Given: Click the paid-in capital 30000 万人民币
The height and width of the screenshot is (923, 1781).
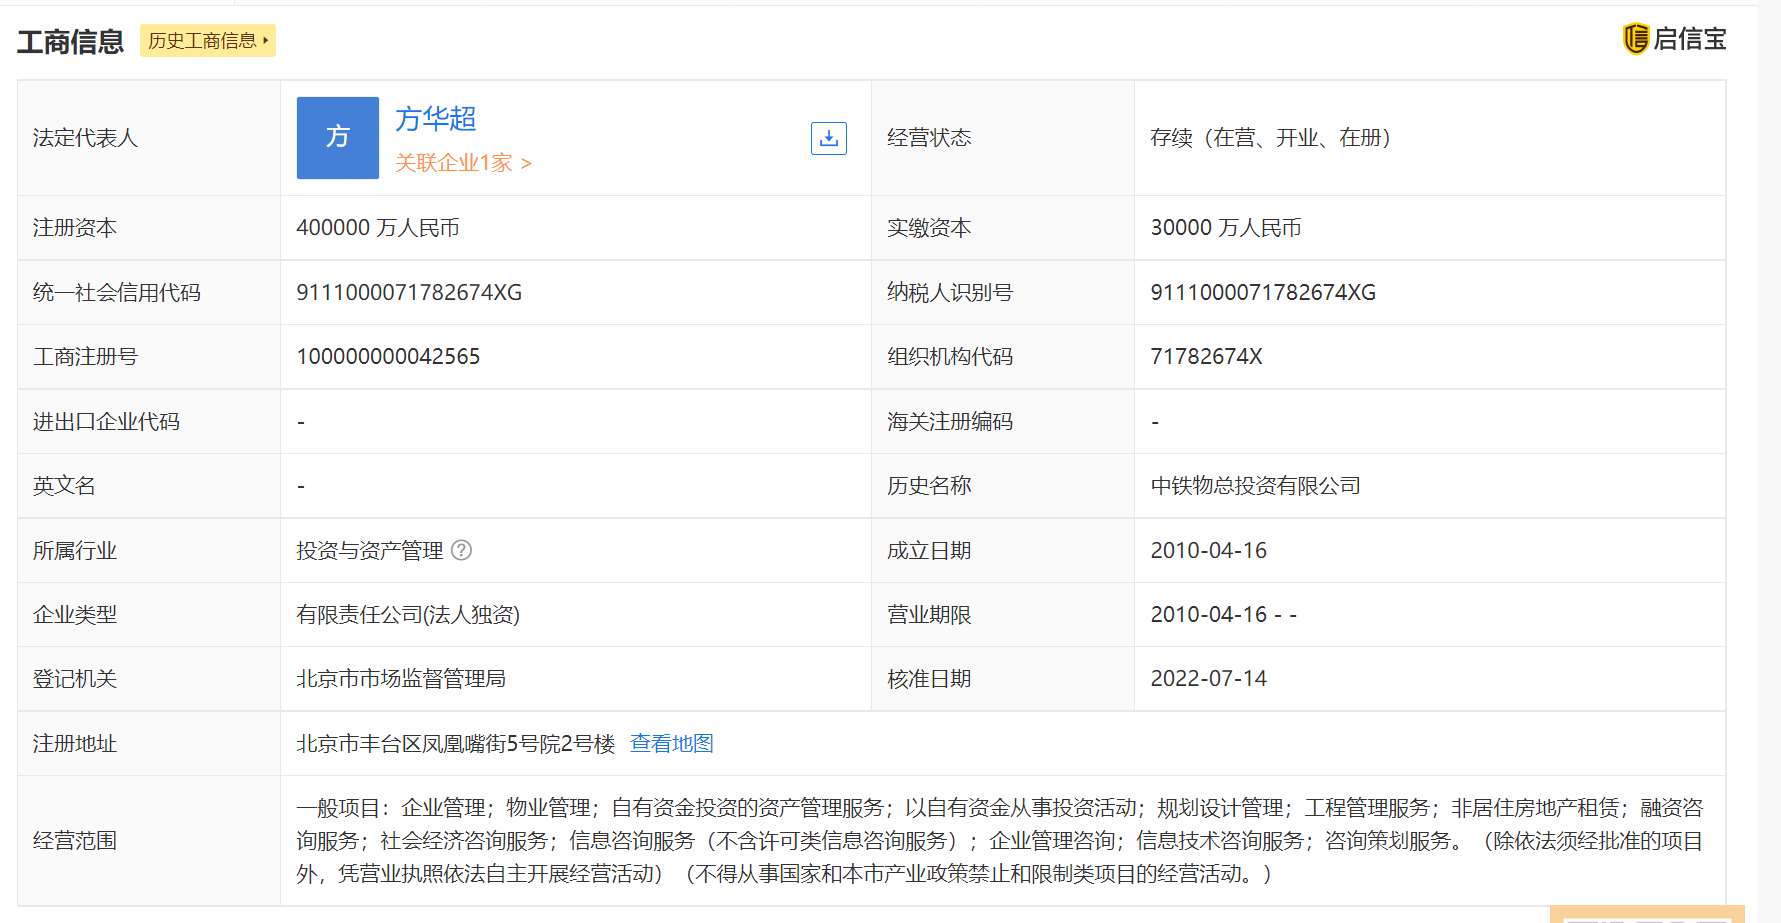Looking at the screenshot, I should click(1225, 228).
